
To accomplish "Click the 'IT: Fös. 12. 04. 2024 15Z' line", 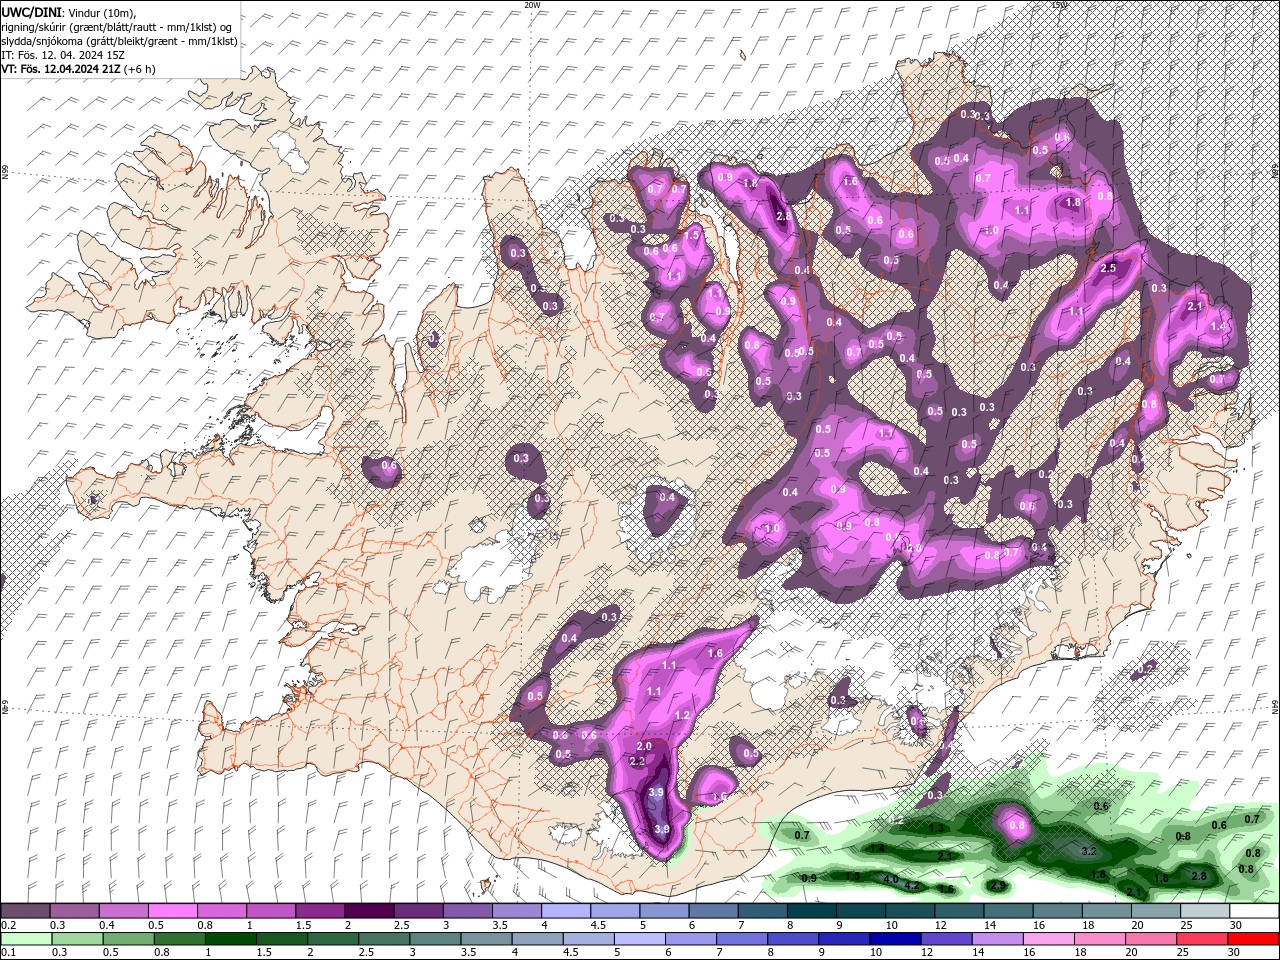I will pyautogui.click(x=61, y=55).
